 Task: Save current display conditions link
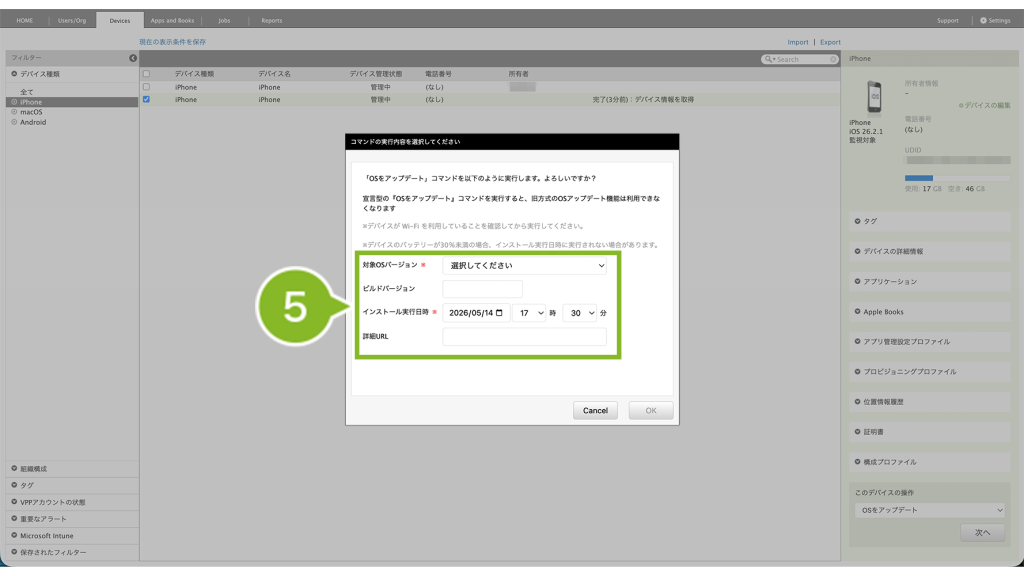pos(172,42)
